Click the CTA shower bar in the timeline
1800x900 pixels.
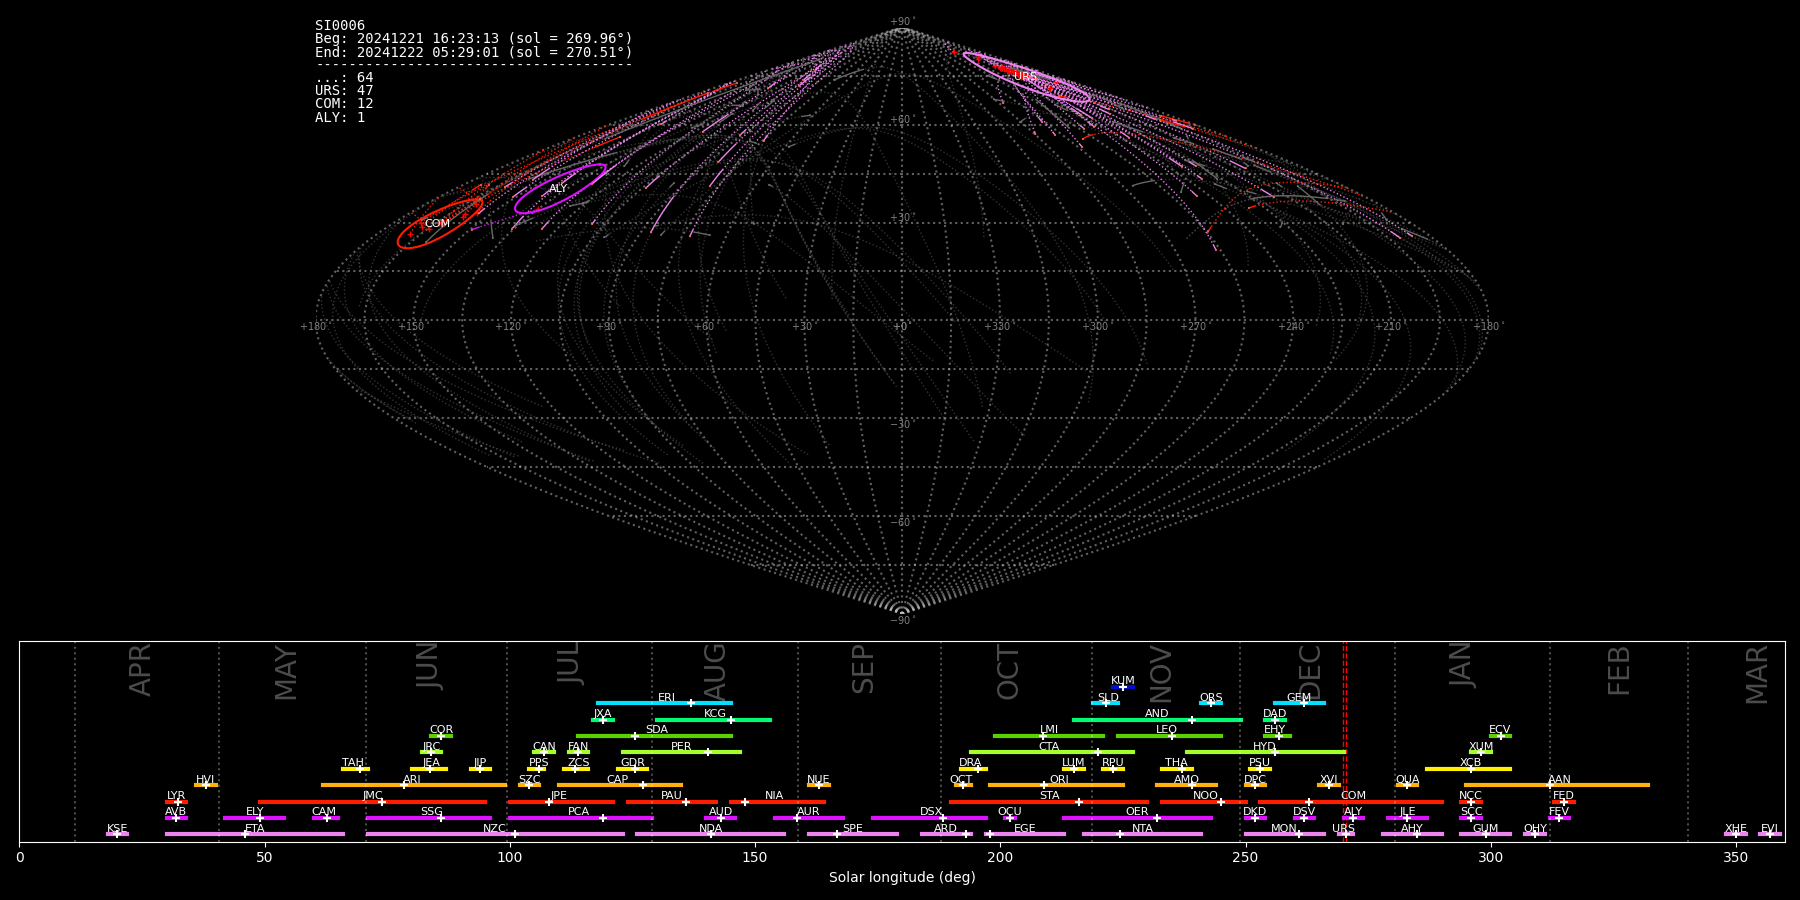click(x=1052, y=752)
